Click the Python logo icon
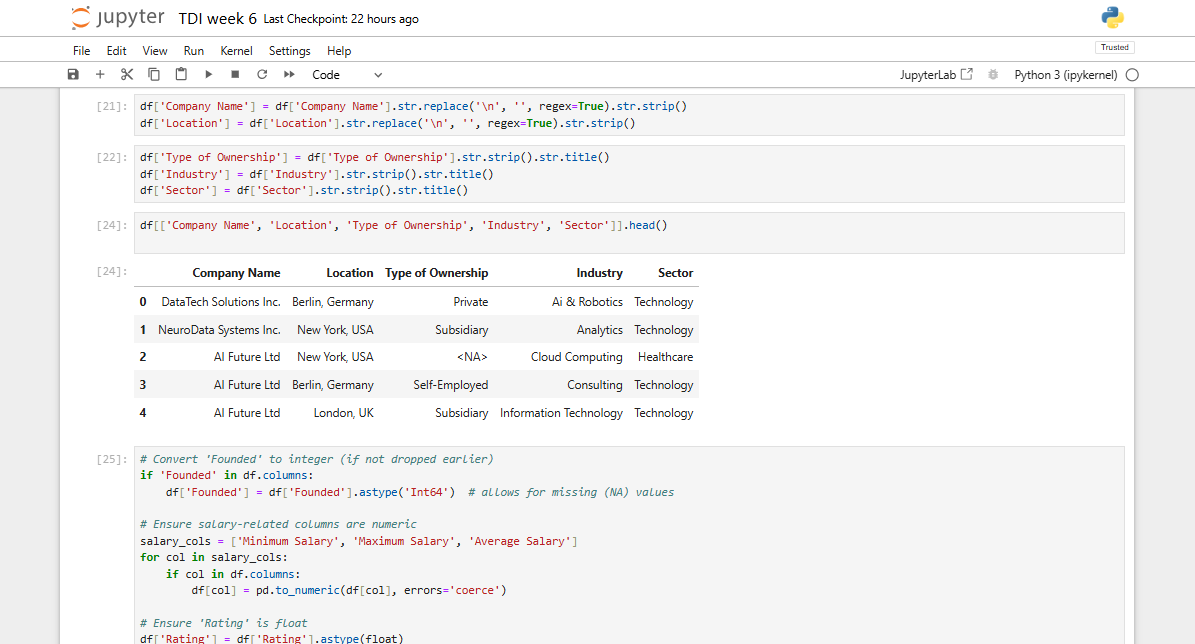This screenshot has height=644, width=1195. click(1113, 18)
